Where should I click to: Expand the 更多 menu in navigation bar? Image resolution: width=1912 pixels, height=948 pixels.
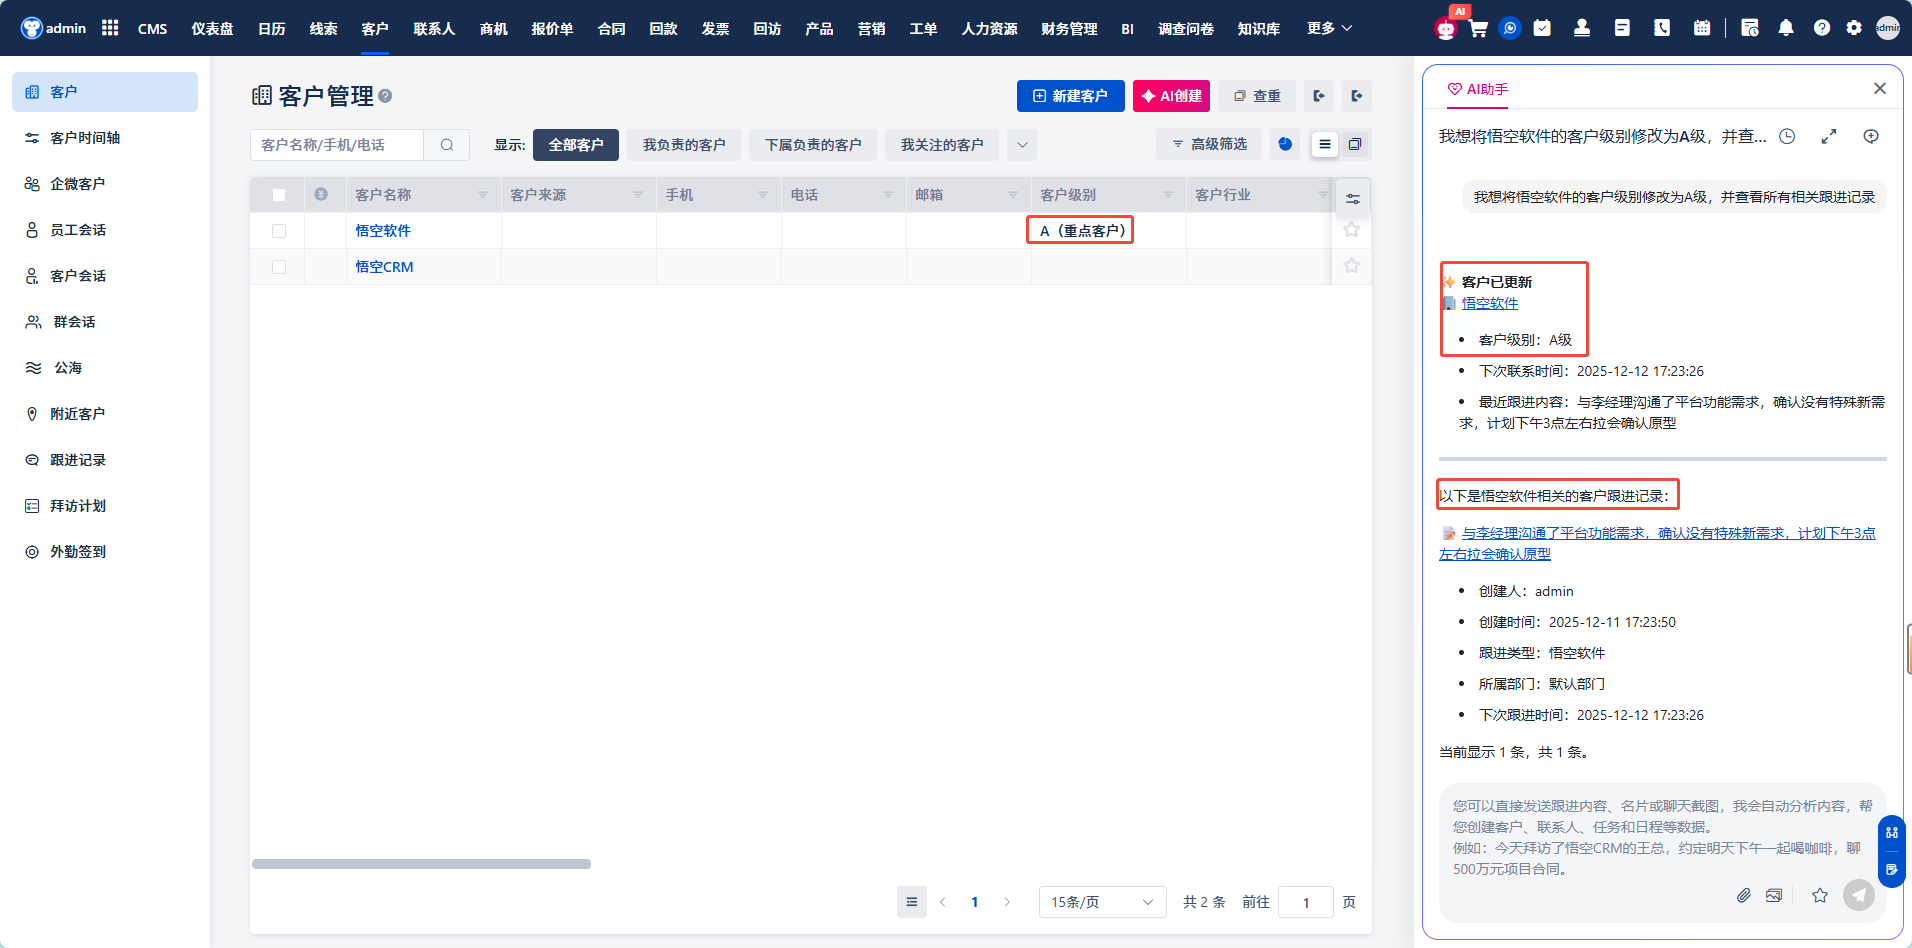[x=1329, y=28]
